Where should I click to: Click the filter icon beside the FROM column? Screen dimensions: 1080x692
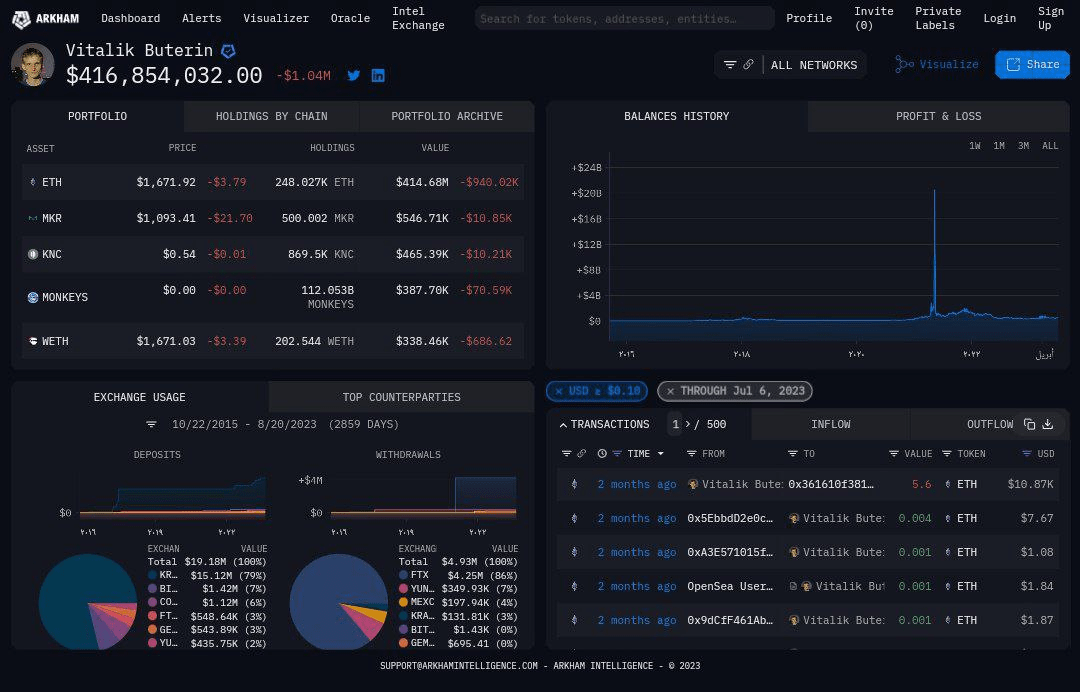tap(692, 454)
